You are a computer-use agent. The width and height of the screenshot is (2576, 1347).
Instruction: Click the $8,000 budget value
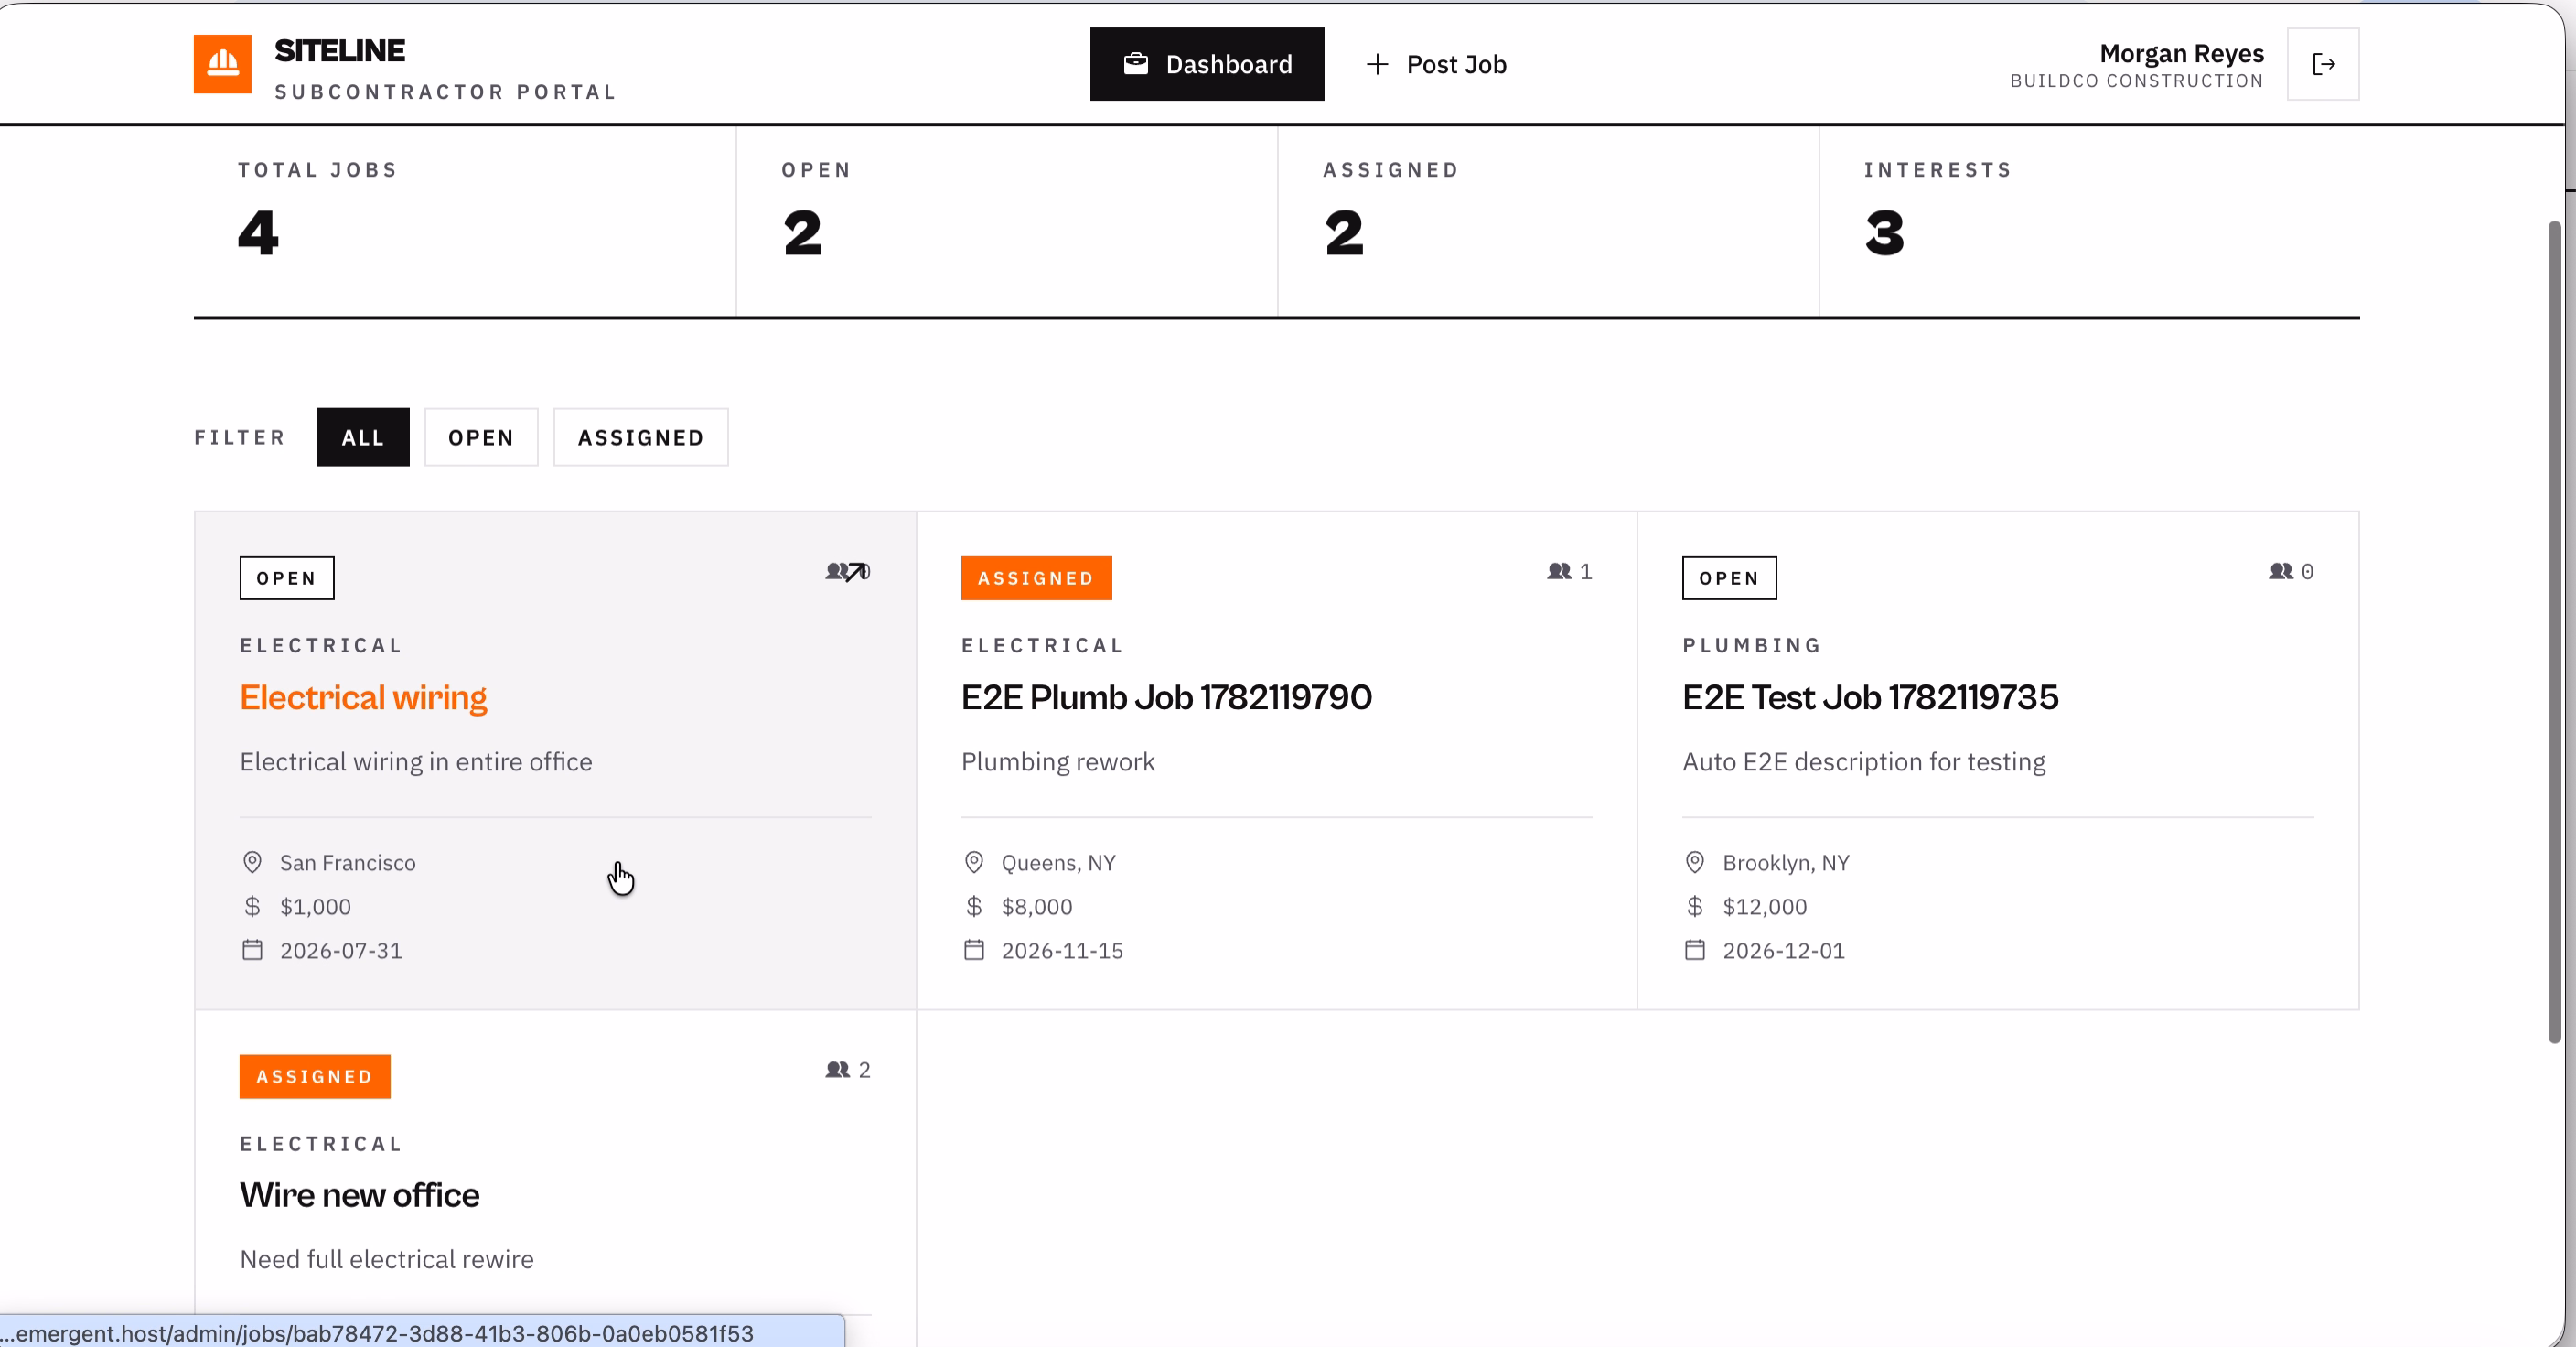(1037, 906)
